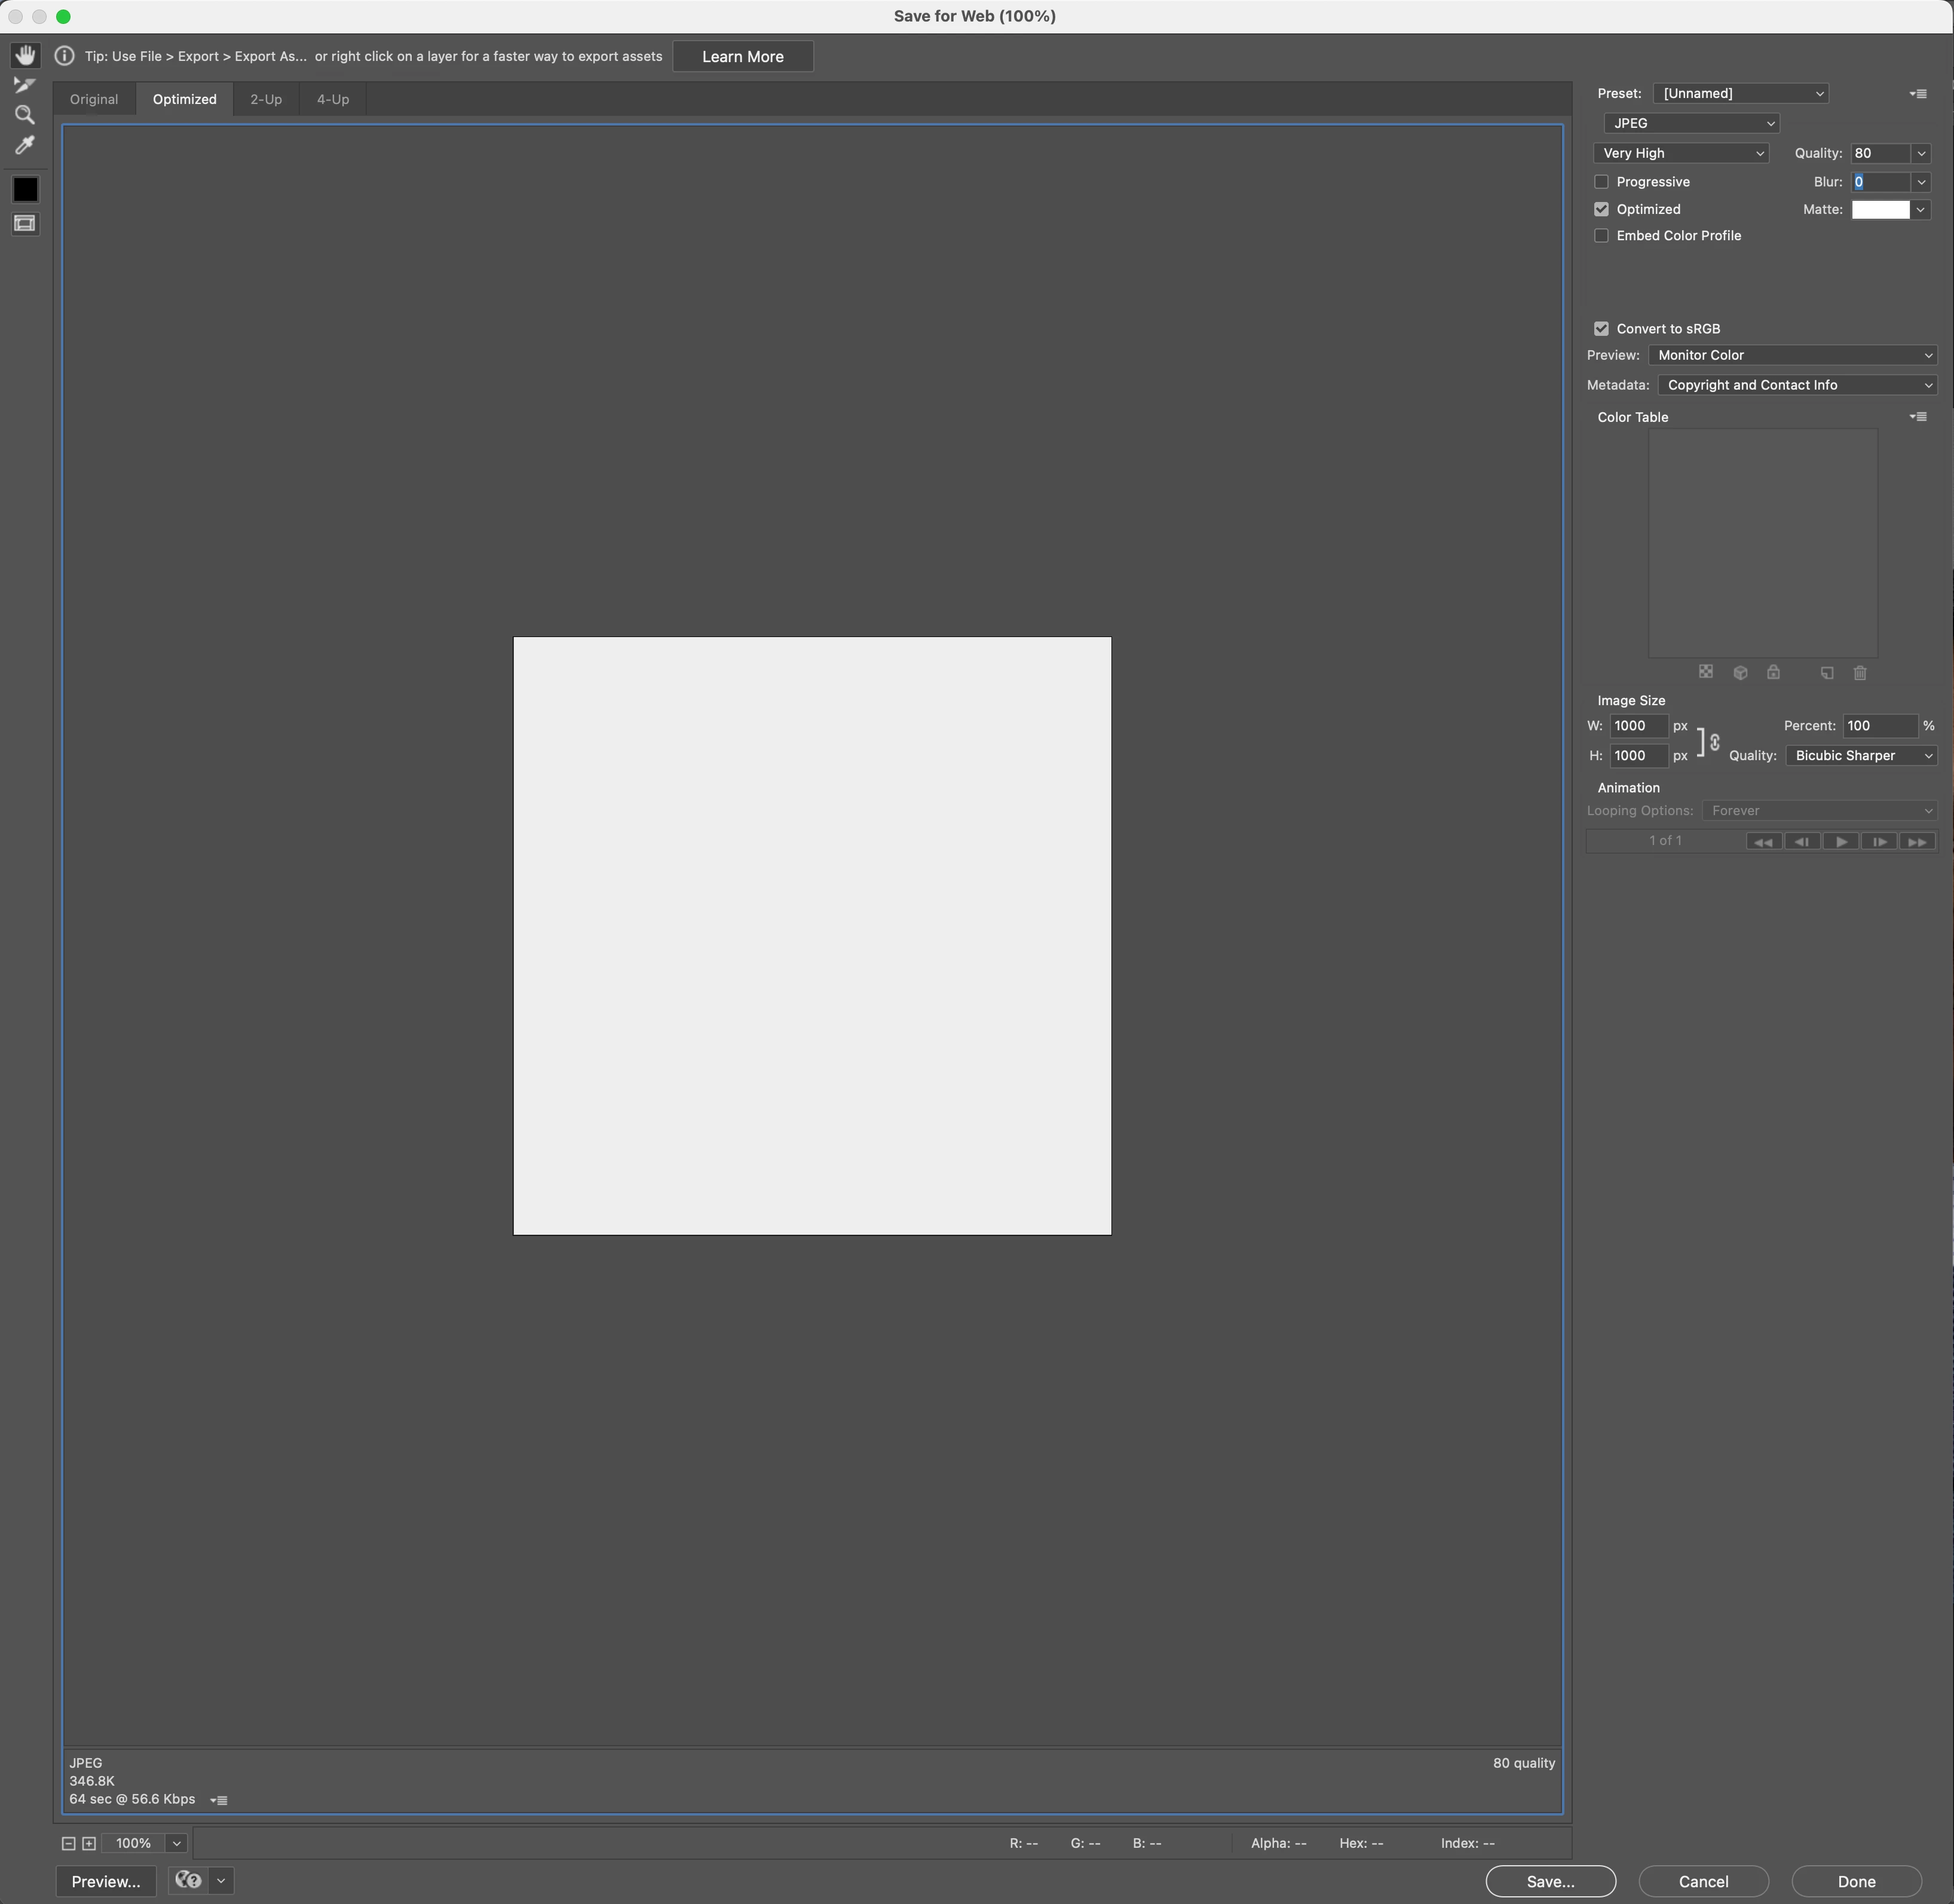The image size is (1954, 1904).
Task: Switch to the 2-Up tab
Action: tap(266, 100)
